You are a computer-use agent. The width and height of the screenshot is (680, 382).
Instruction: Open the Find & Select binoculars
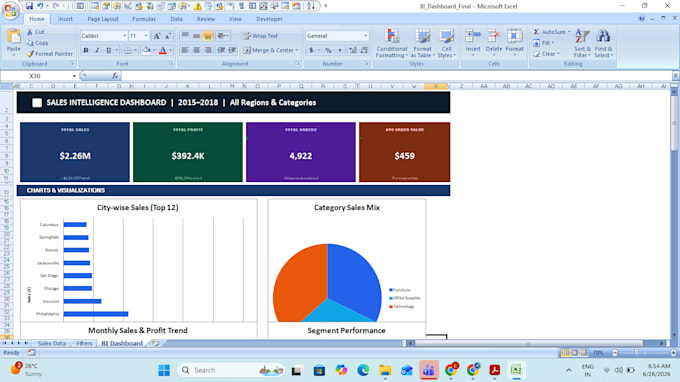point(603,43)
